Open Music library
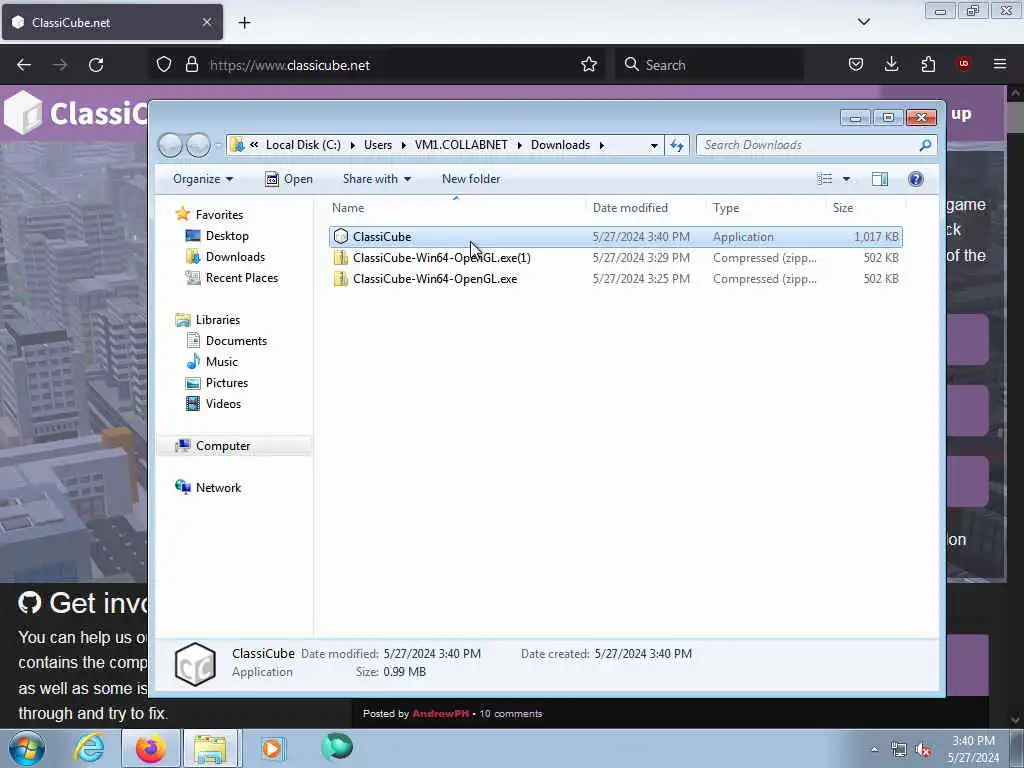Image resolution: width=1024 pixels, height=768 pixels. pos(221,362)
